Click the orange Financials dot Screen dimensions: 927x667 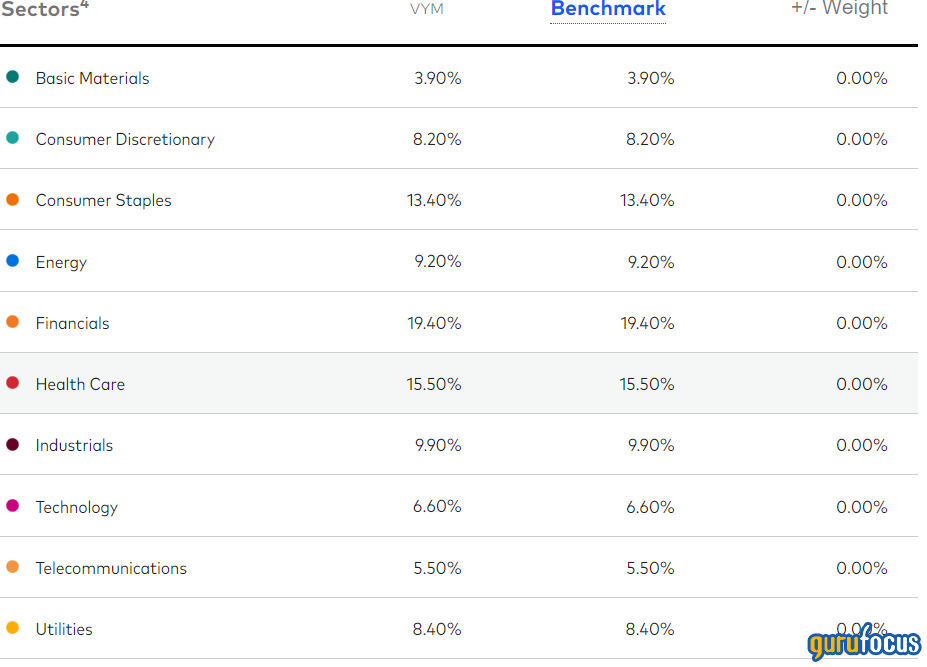[12, 322]
